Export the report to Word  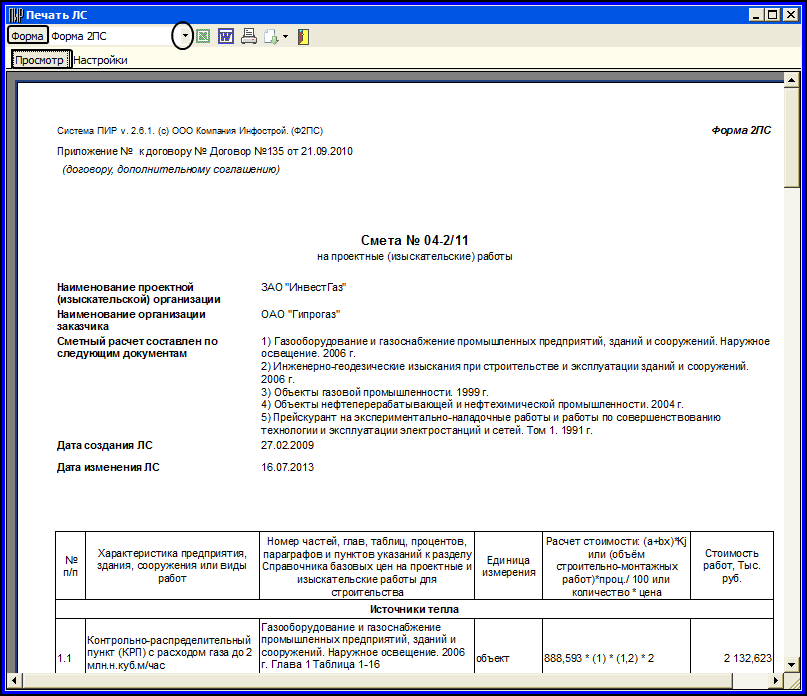coord(226,37)
